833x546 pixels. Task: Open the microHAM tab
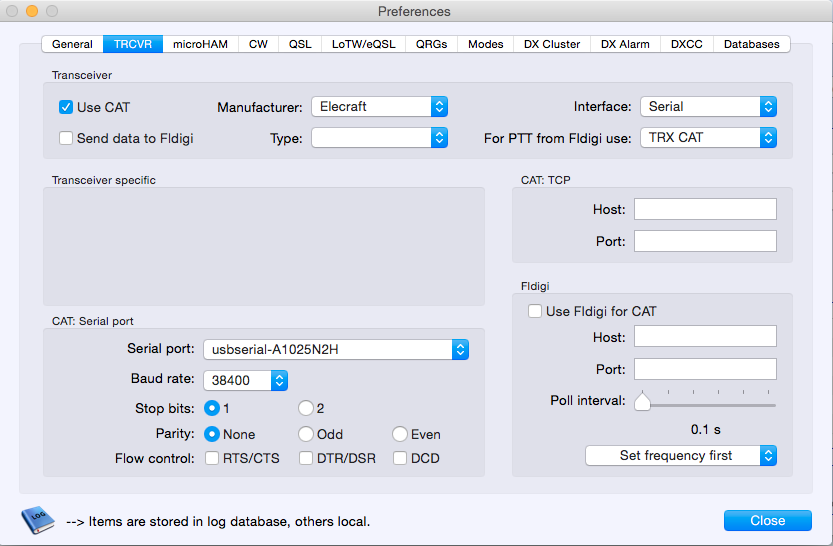[200, 44]
